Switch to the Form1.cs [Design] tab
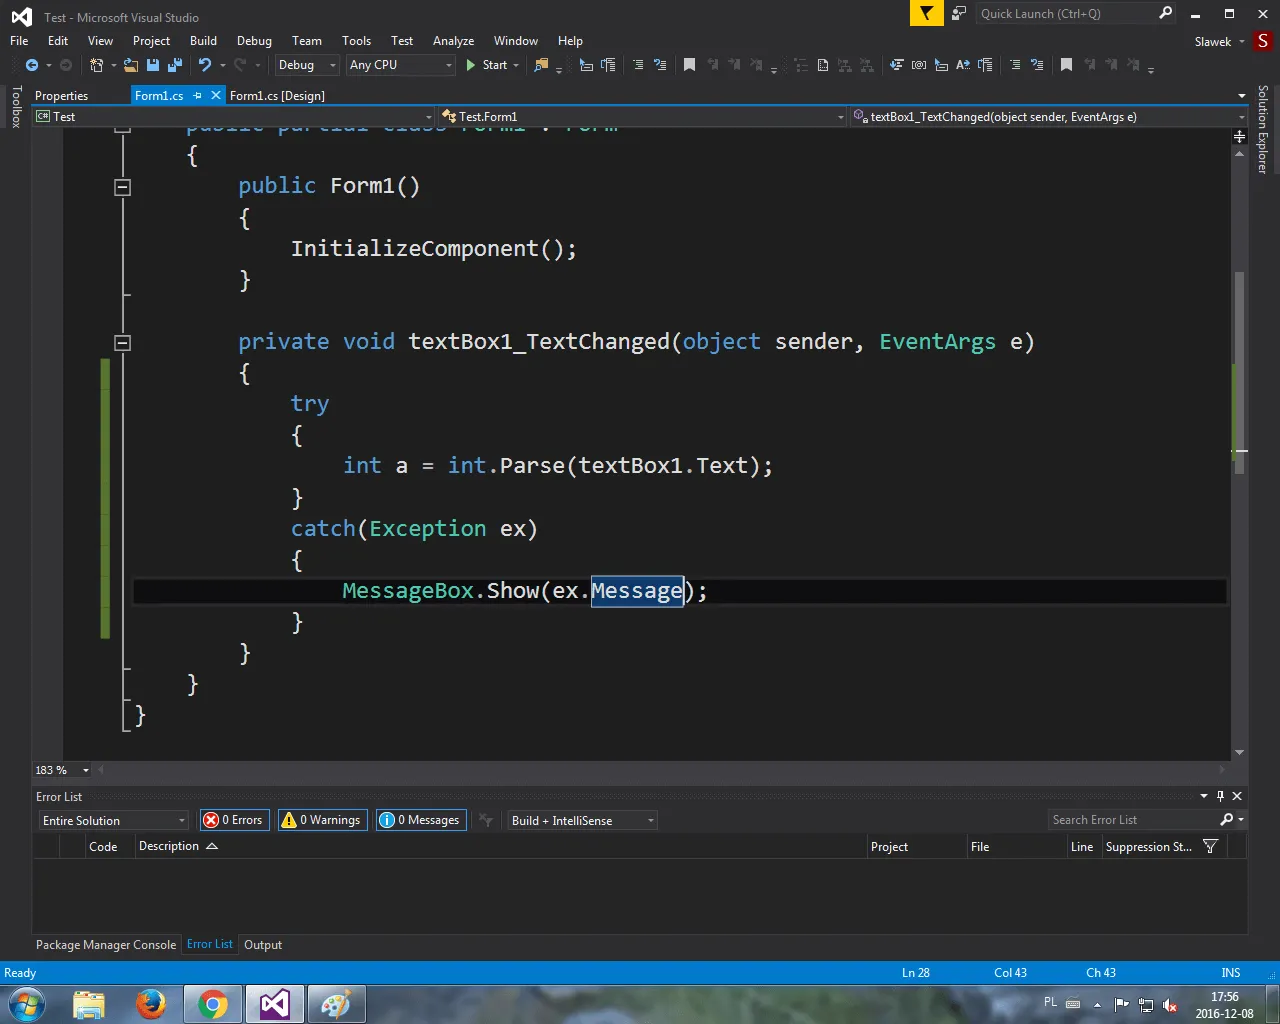 coord(277,96)
